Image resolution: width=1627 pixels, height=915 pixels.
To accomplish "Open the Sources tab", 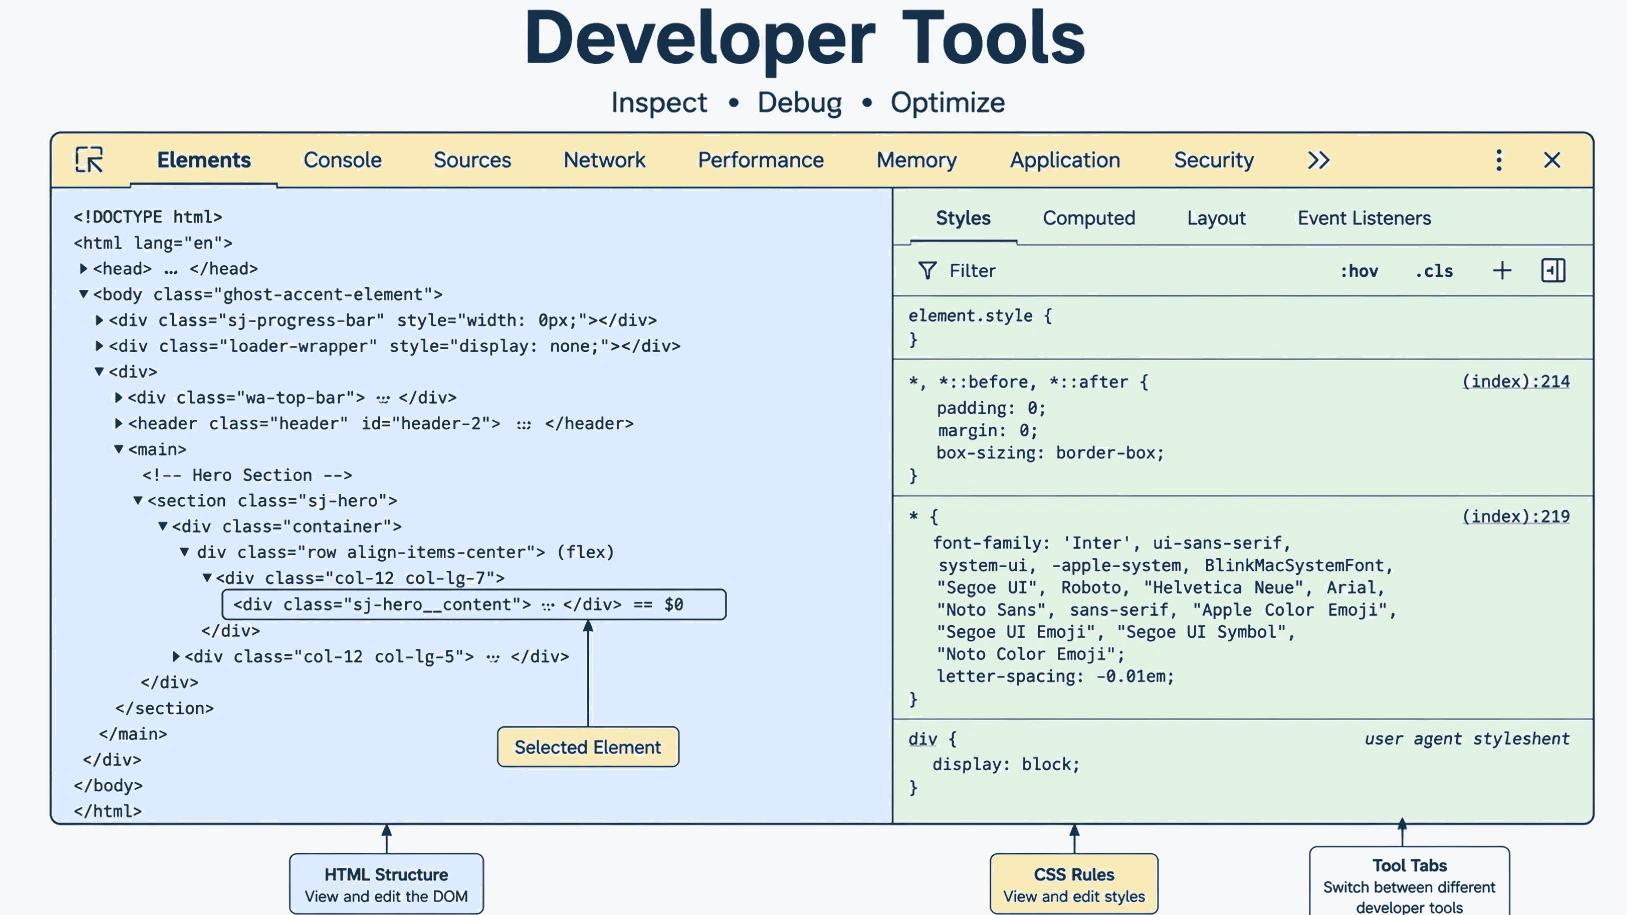I will coord(472,160).
